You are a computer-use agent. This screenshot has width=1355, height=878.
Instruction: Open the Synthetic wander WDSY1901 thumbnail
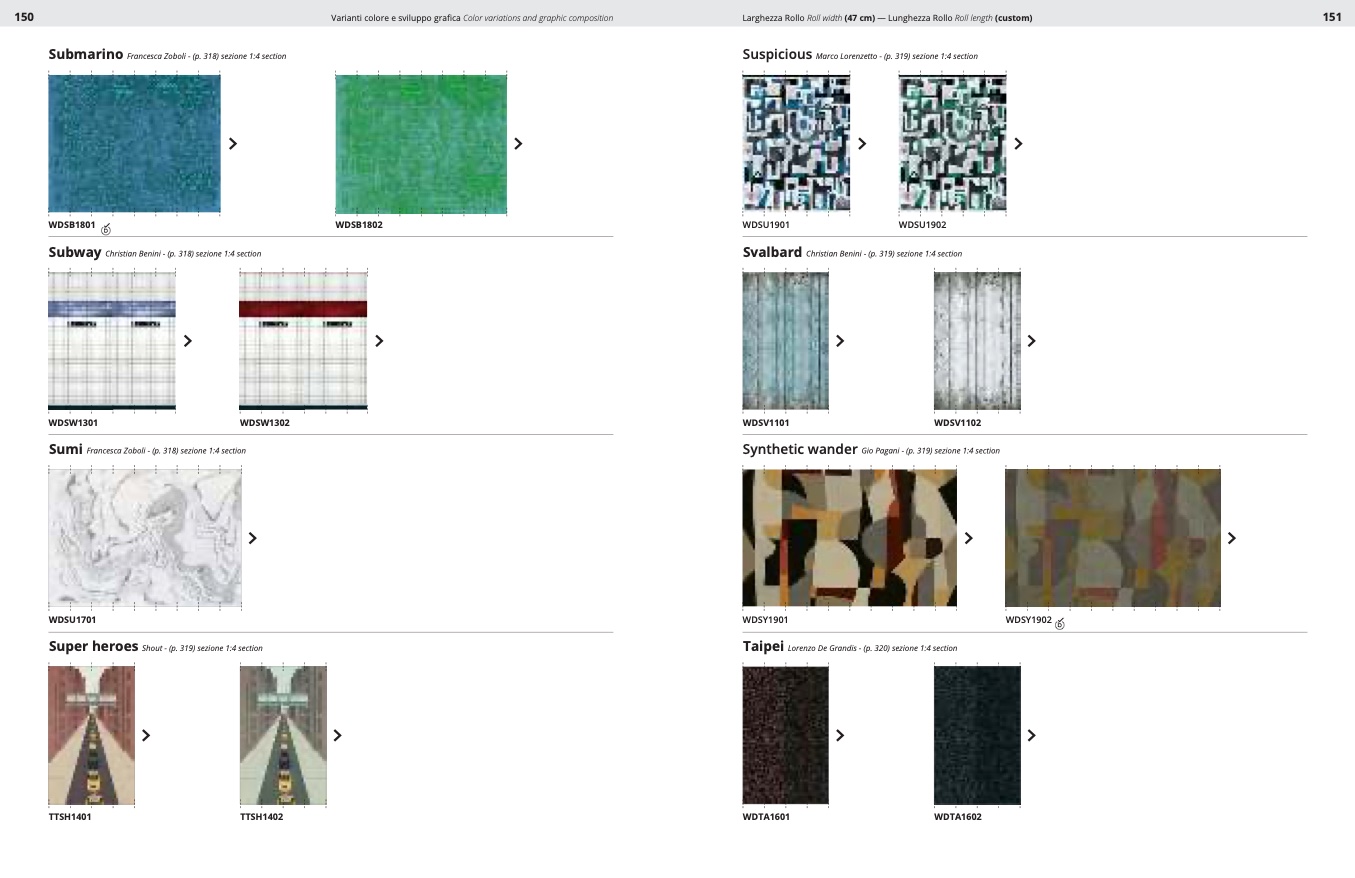[x=849, y=538]
